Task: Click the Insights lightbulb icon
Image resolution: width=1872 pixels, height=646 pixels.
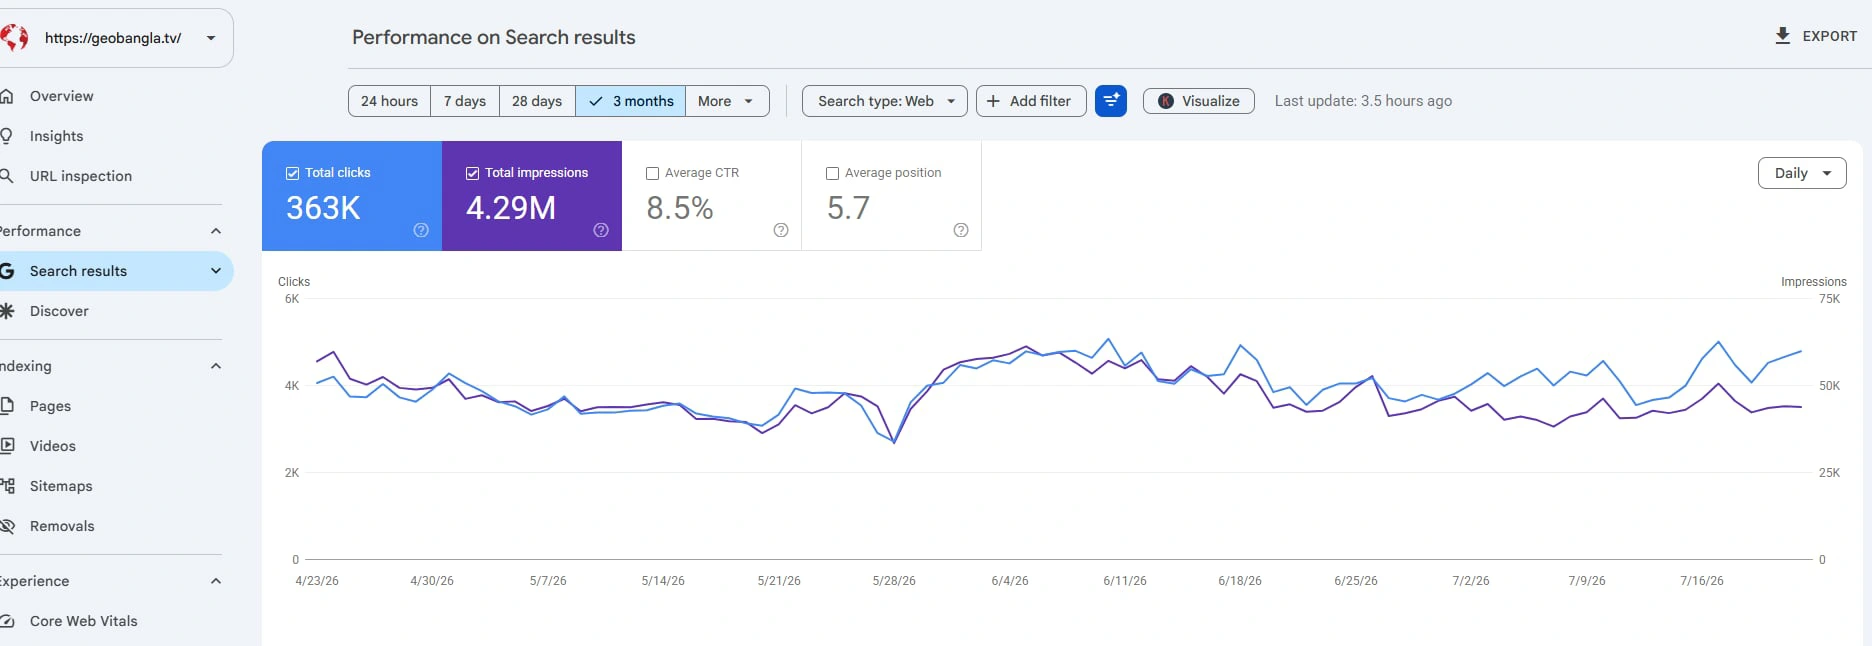Action: (x=7, y=136)
